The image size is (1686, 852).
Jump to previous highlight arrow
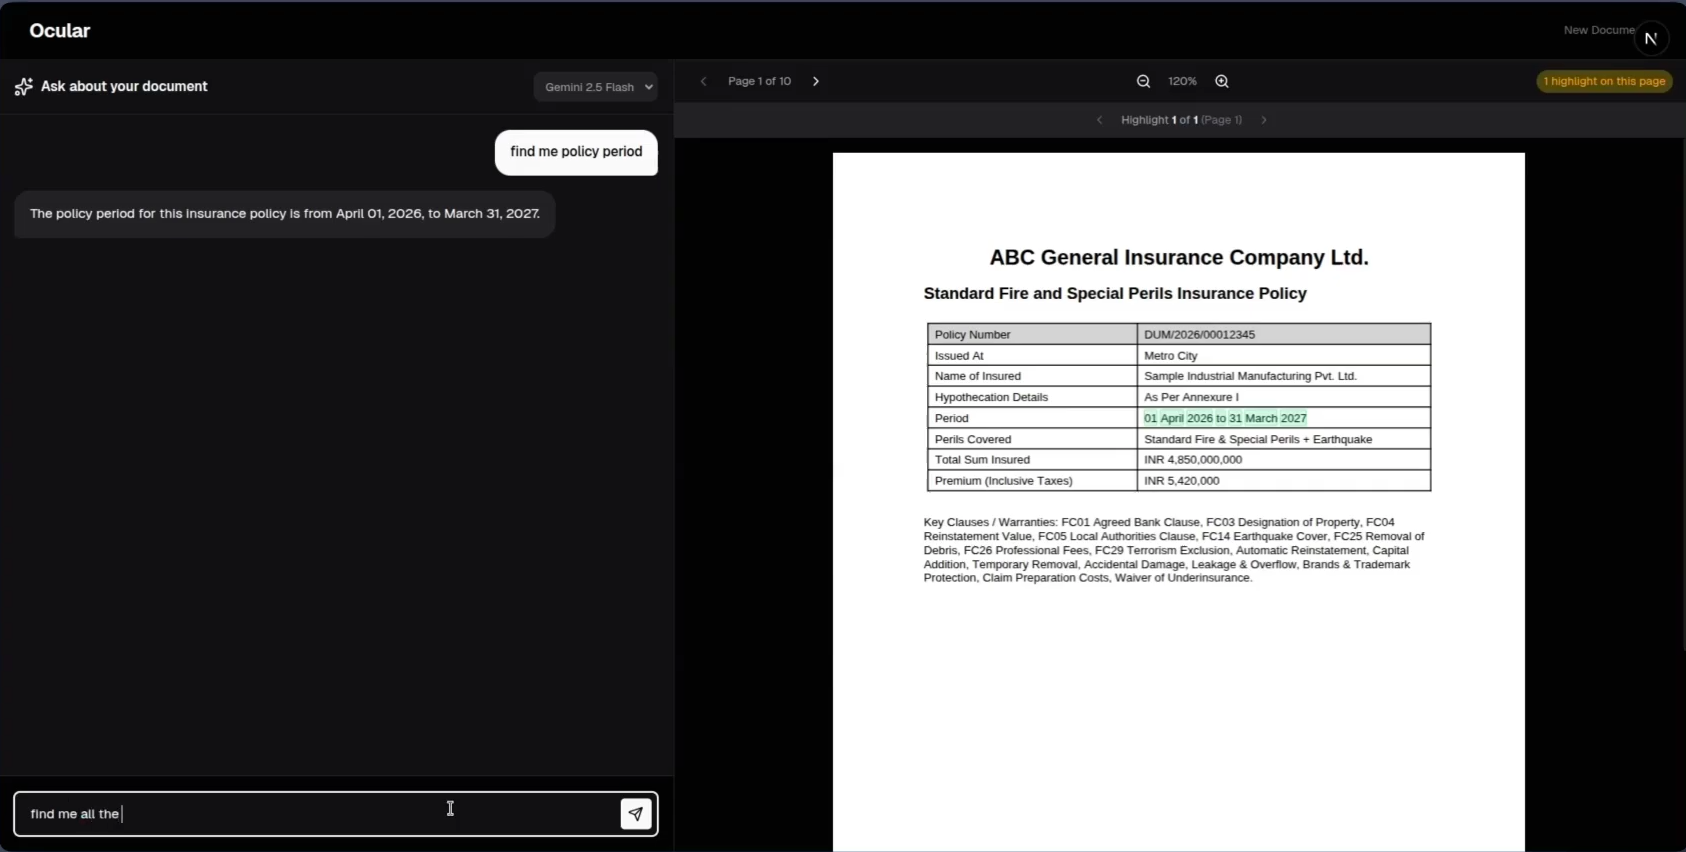pos(1099,120)
